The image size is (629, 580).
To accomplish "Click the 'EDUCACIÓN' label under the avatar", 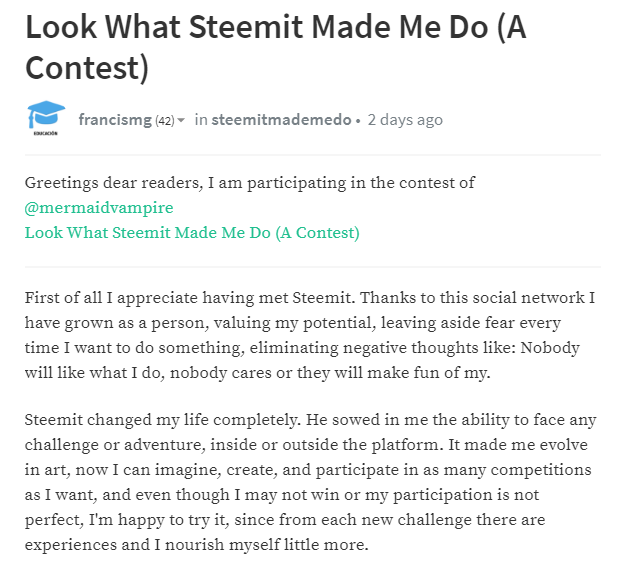I will pyautogui.click(x=46, y=133).
